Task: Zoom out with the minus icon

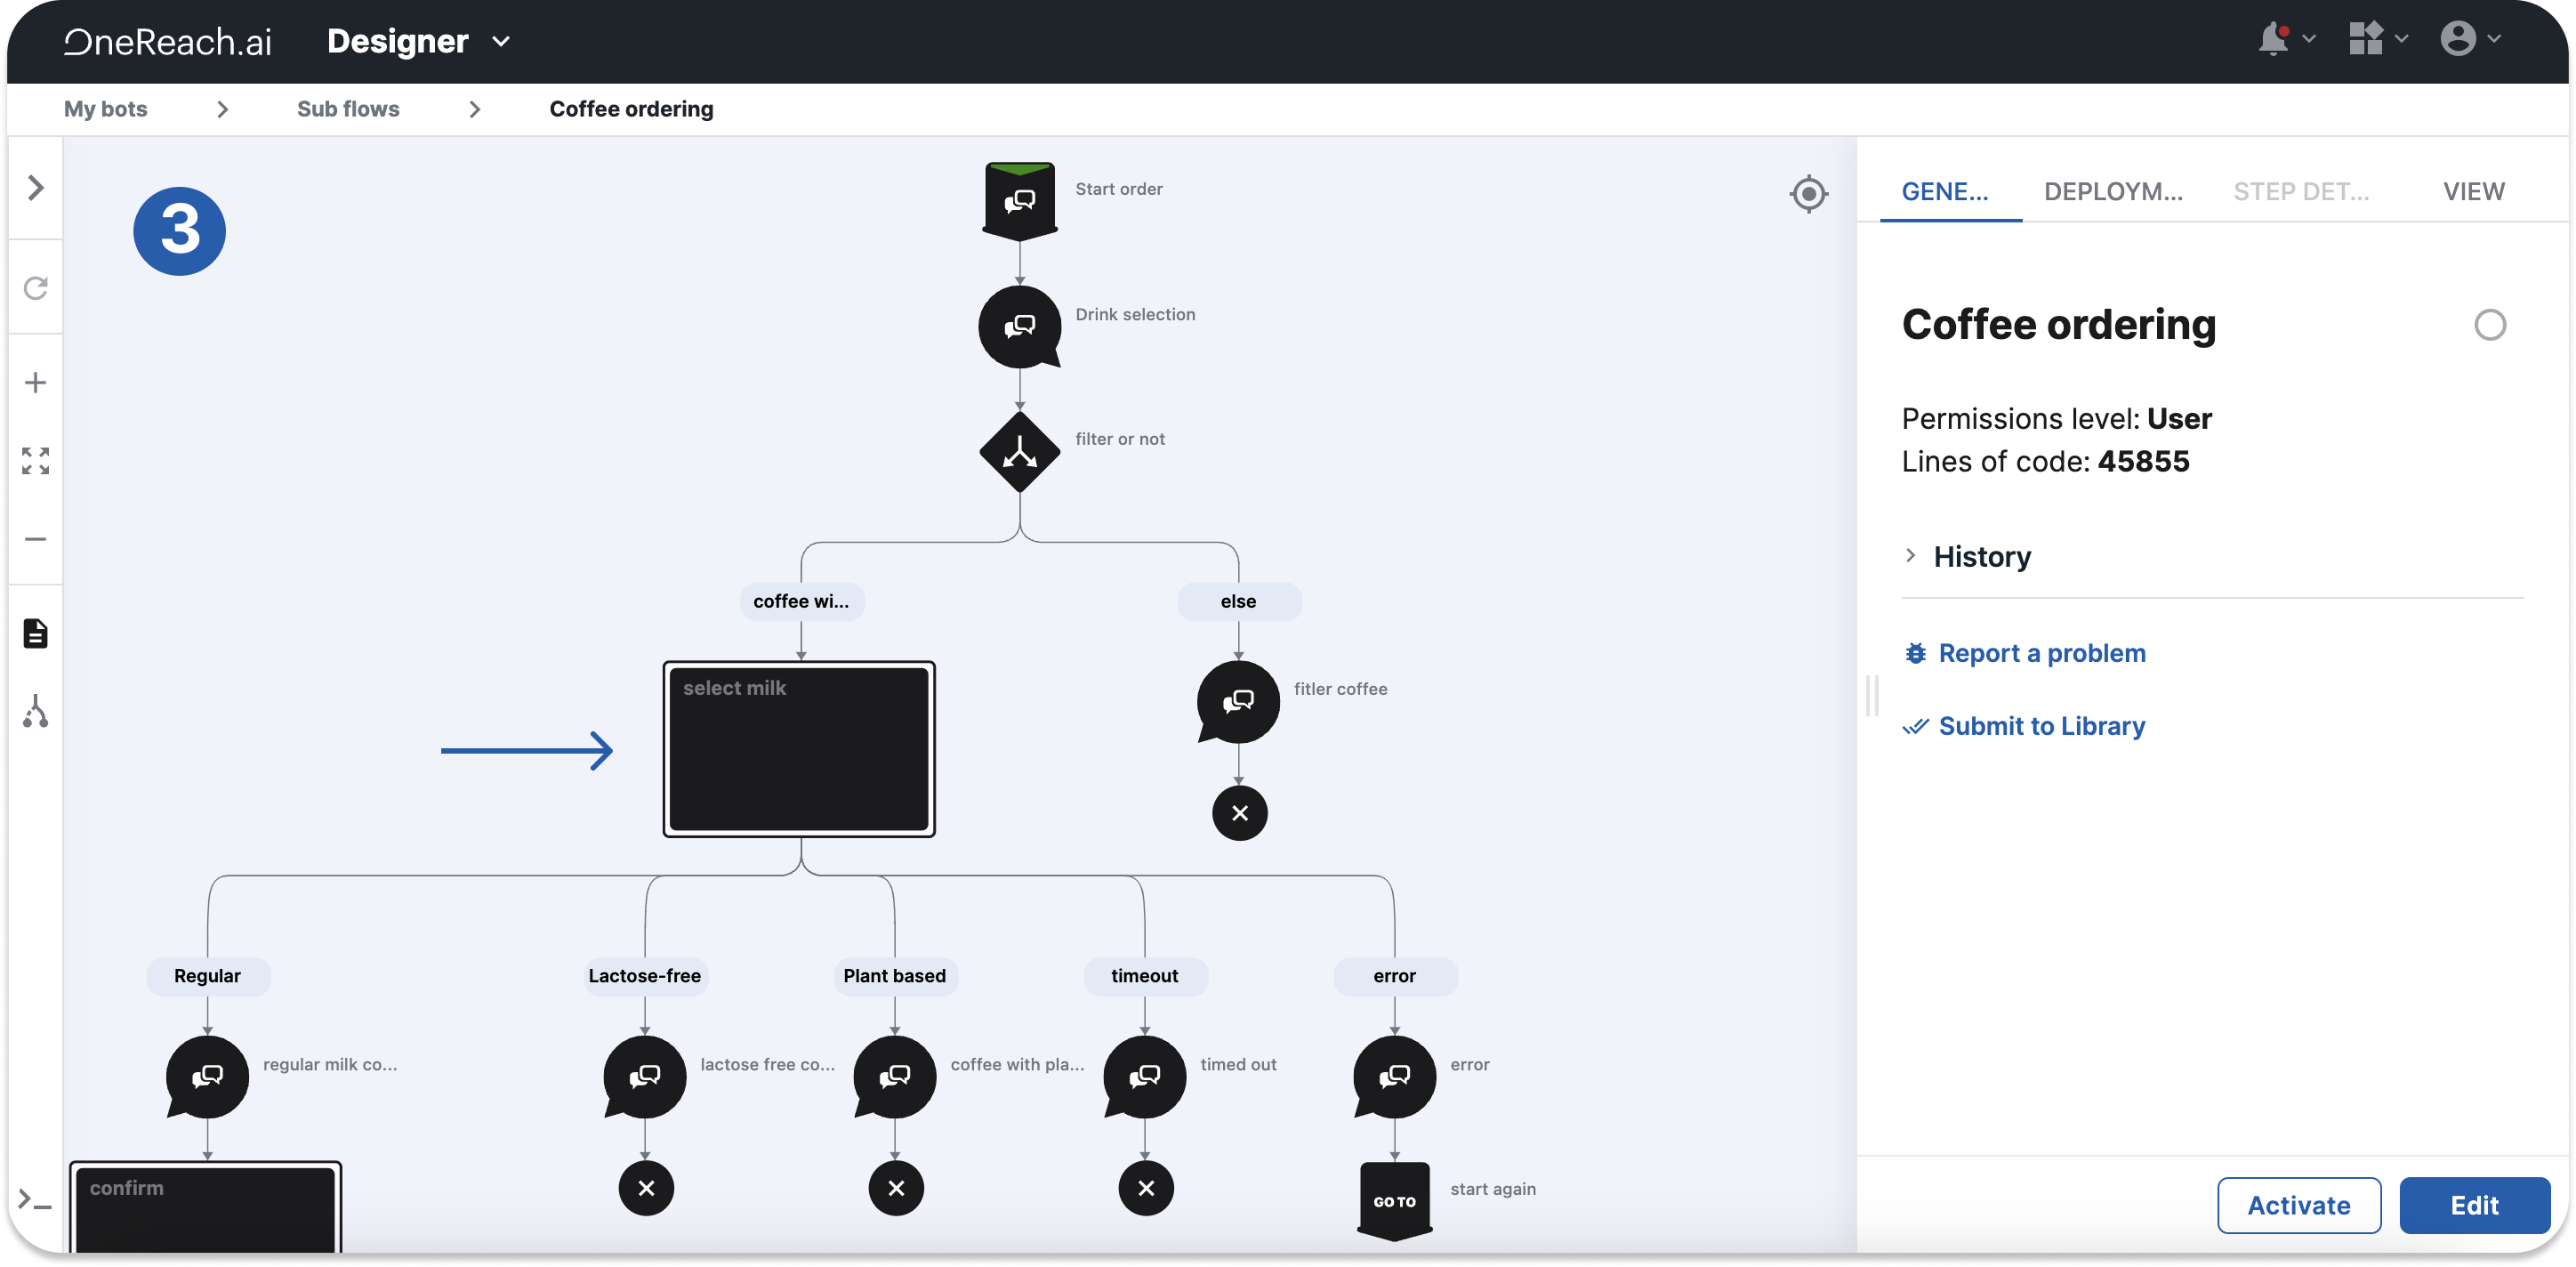Action: point(36,539)
